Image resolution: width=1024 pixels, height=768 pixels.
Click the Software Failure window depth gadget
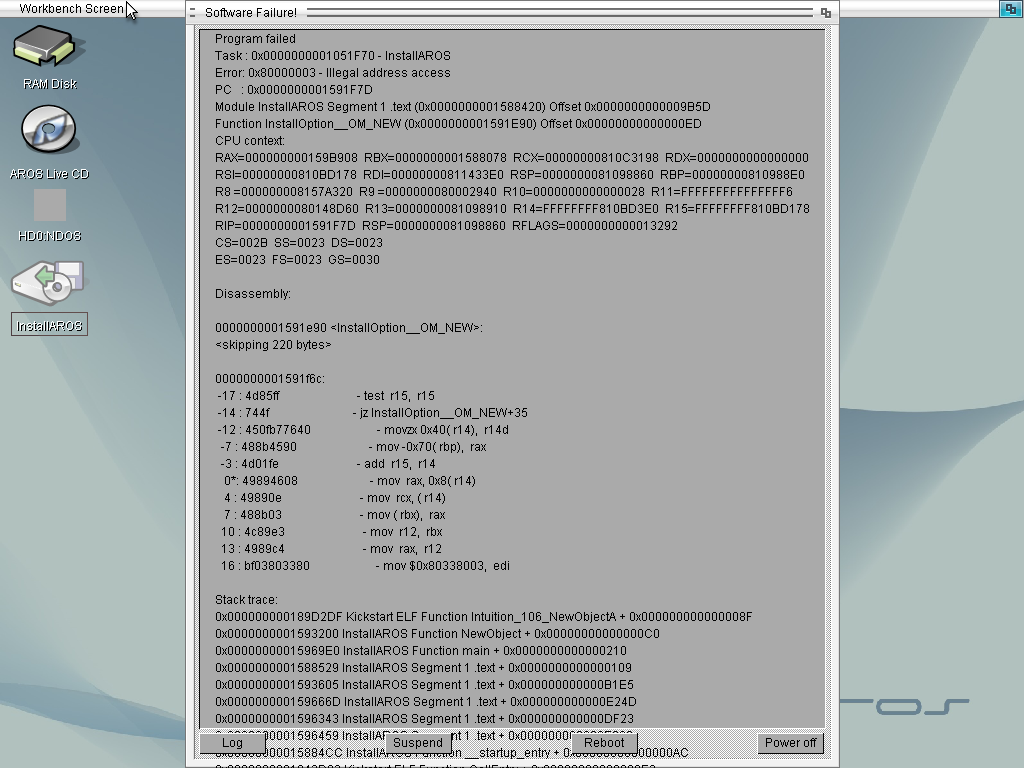tap(826, 12)
